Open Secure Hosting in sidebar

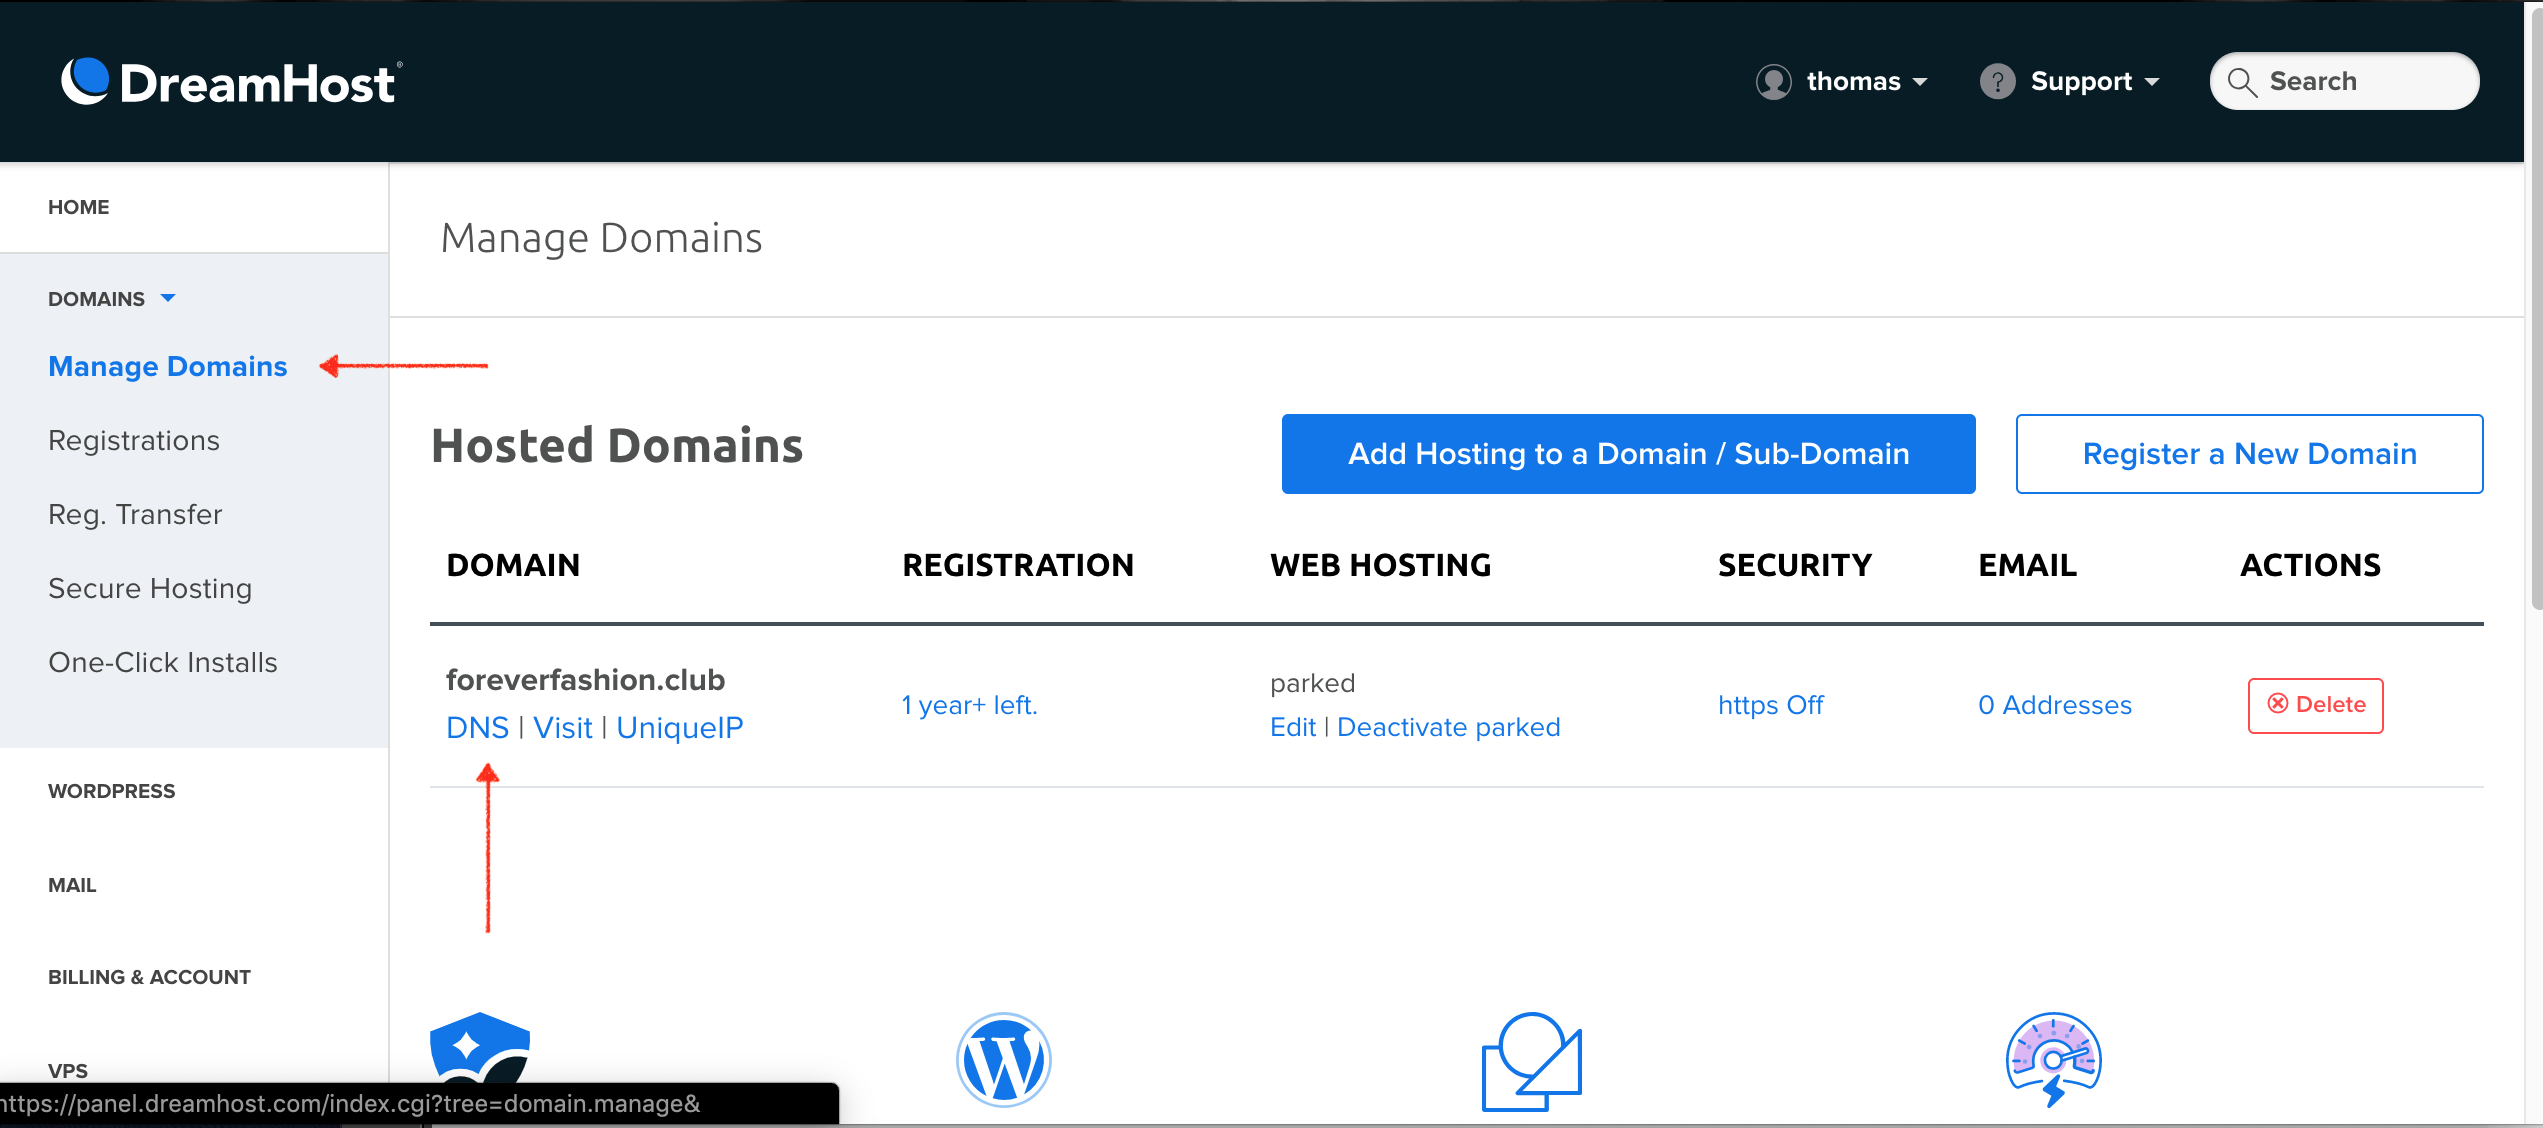pos(150,589)
